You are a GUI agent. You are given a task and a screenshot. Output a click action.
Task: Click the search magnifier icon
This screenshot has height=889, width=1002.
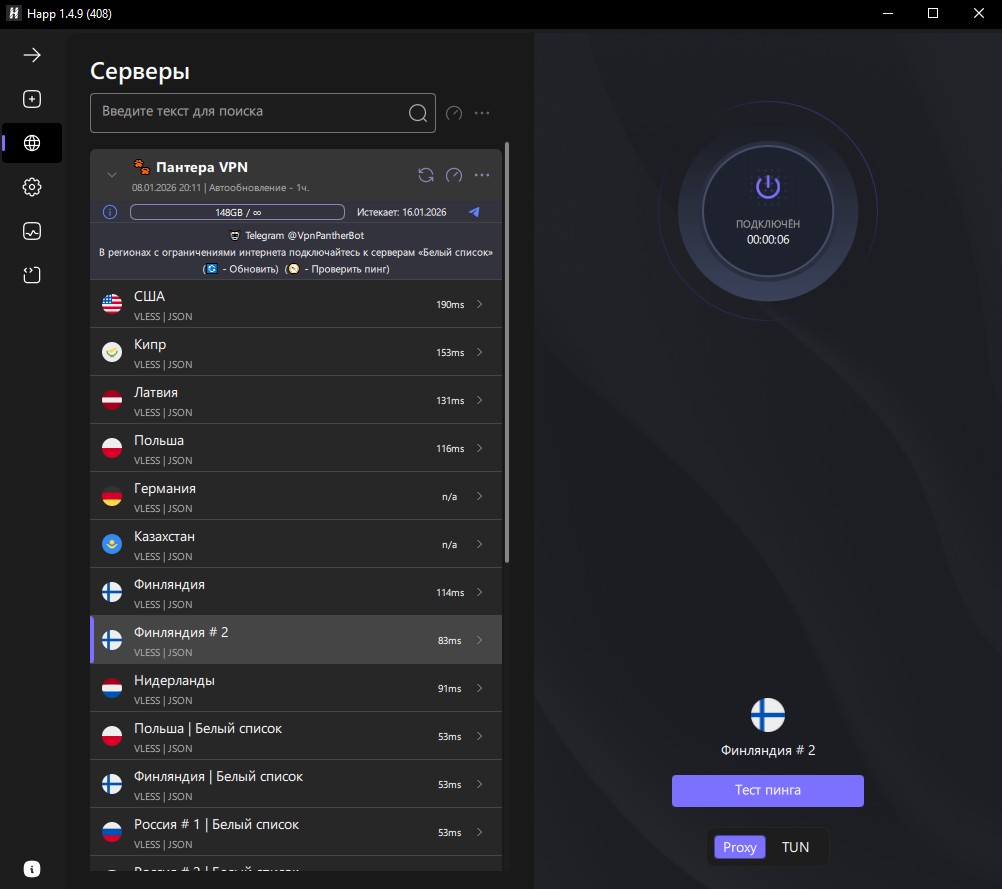click(418, 113)
